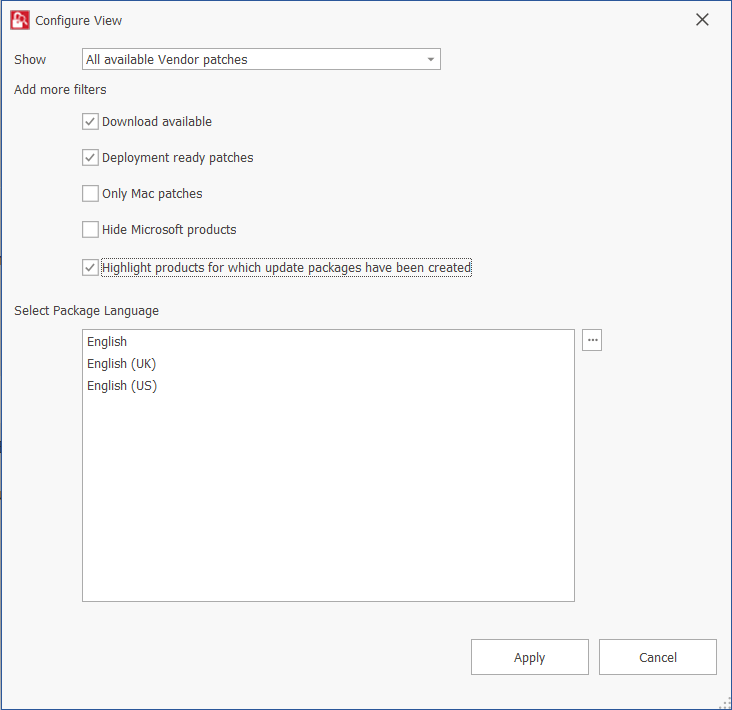732x710 pixels.
Task: Click the Select Package Language label
Action: [86, 311]
